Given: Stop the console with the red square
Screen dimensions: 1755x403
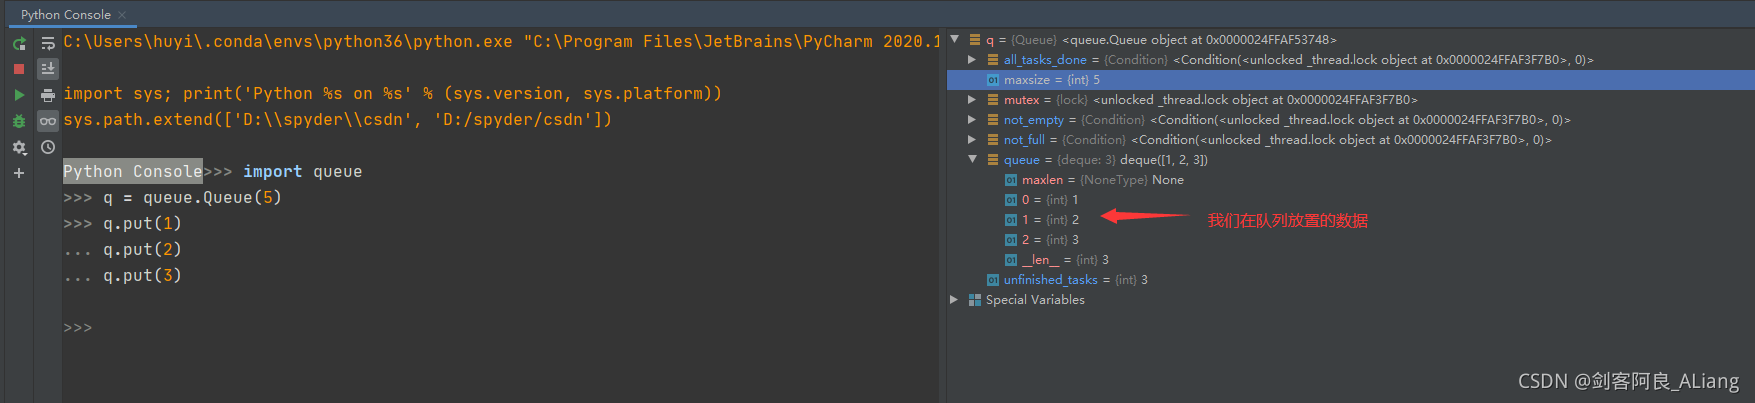Looking at the screenshot, I should [19, 69].
